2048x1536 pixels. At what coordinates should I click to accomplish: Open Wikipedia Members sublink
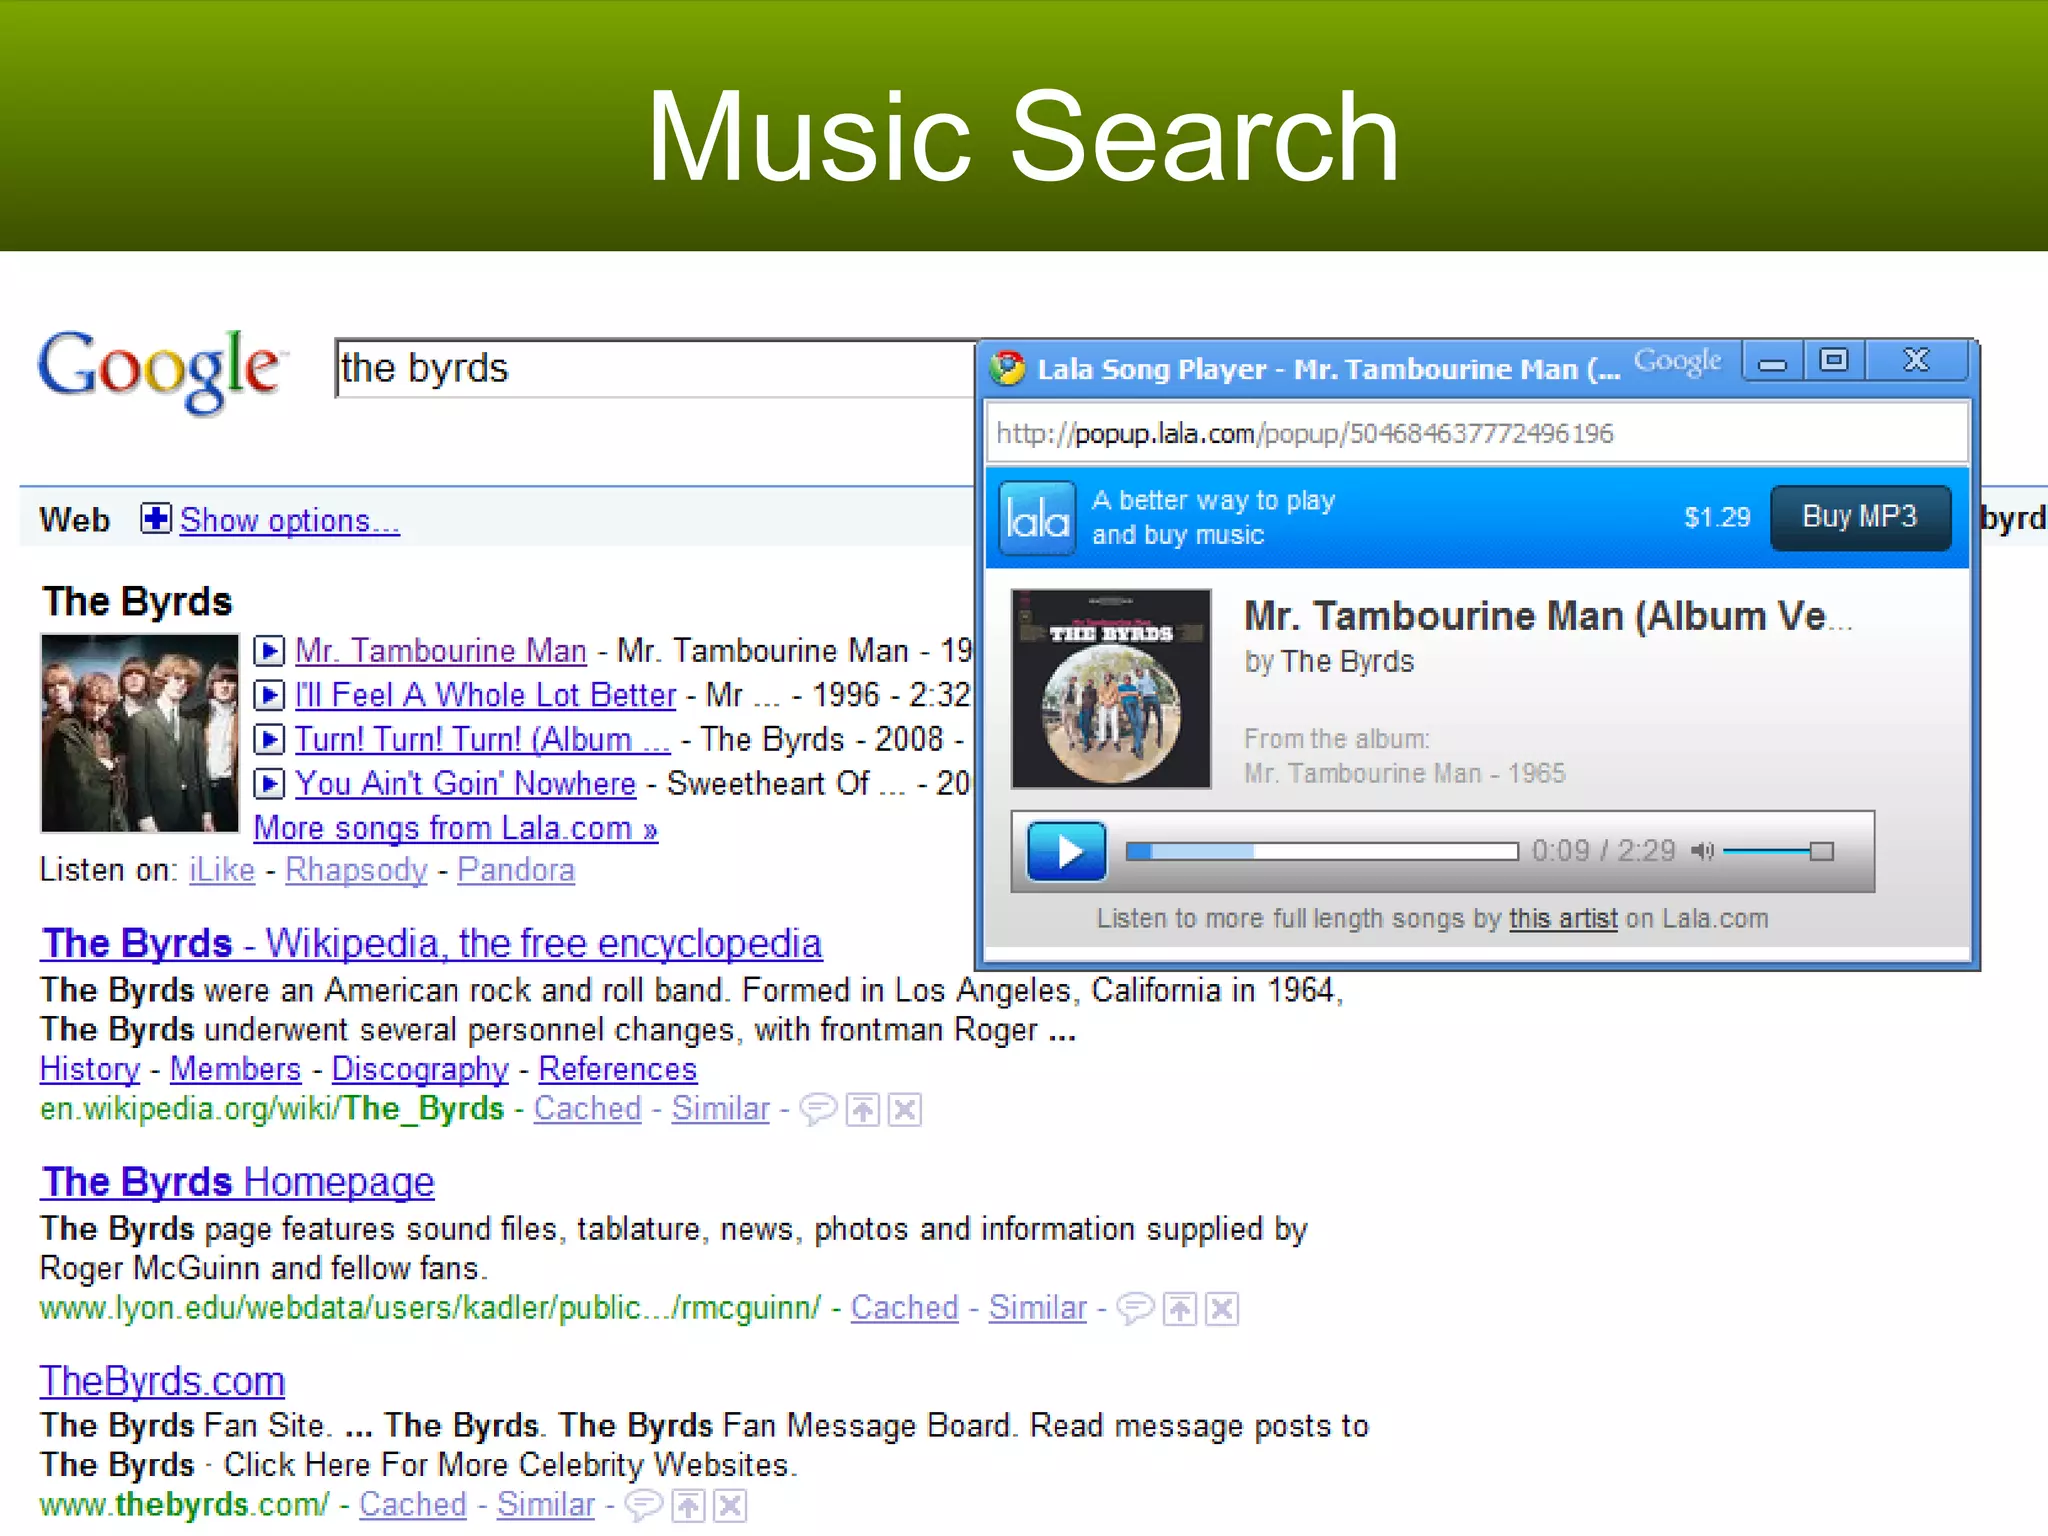235,1069
